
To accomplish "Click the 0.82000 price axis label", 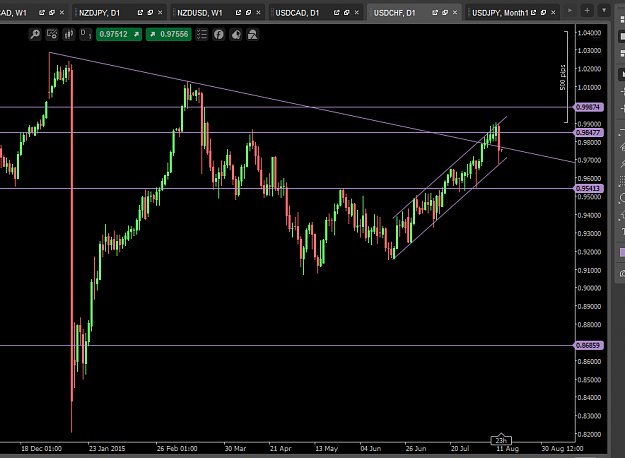I will [589, 434].
